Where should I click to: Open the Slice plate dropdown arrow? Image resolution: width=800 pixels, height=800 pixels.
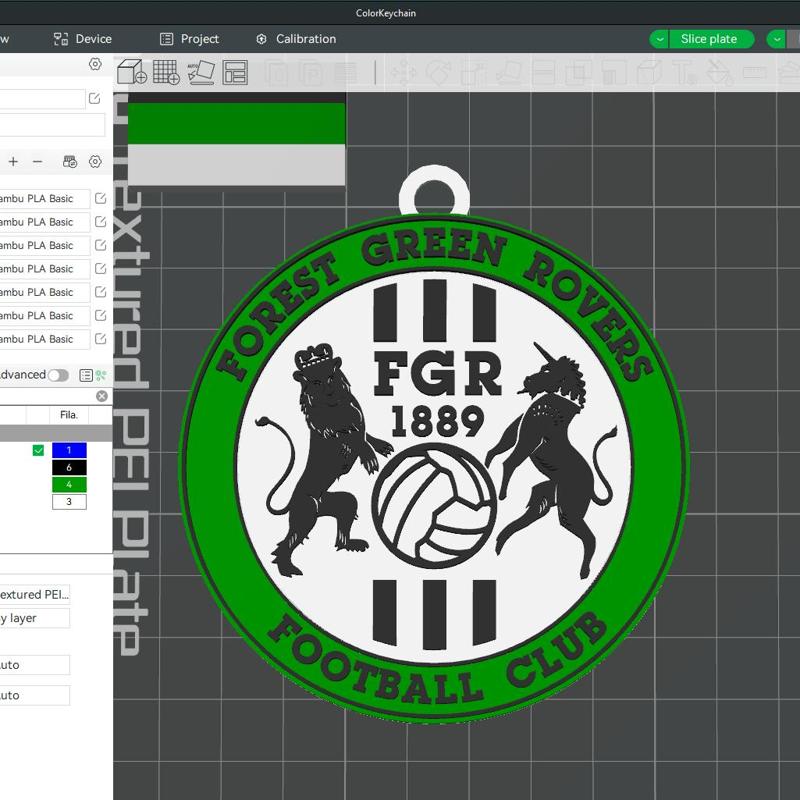coord(658,39)
